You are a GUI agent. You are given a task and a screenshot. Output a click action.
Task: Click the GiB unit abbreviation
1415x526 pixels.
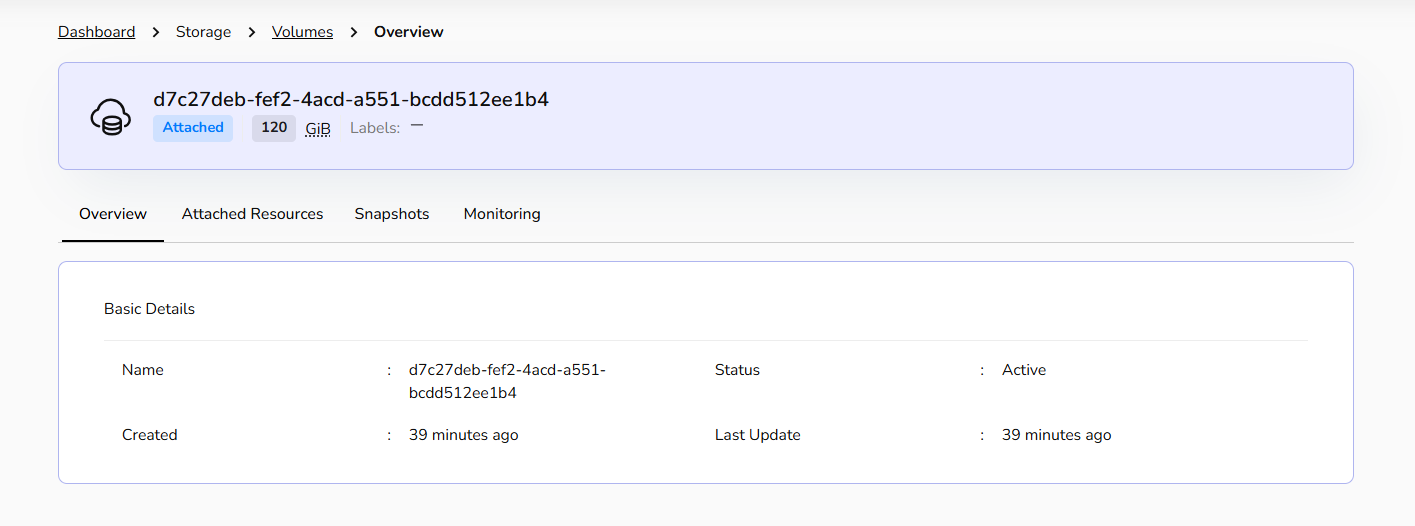318,129
